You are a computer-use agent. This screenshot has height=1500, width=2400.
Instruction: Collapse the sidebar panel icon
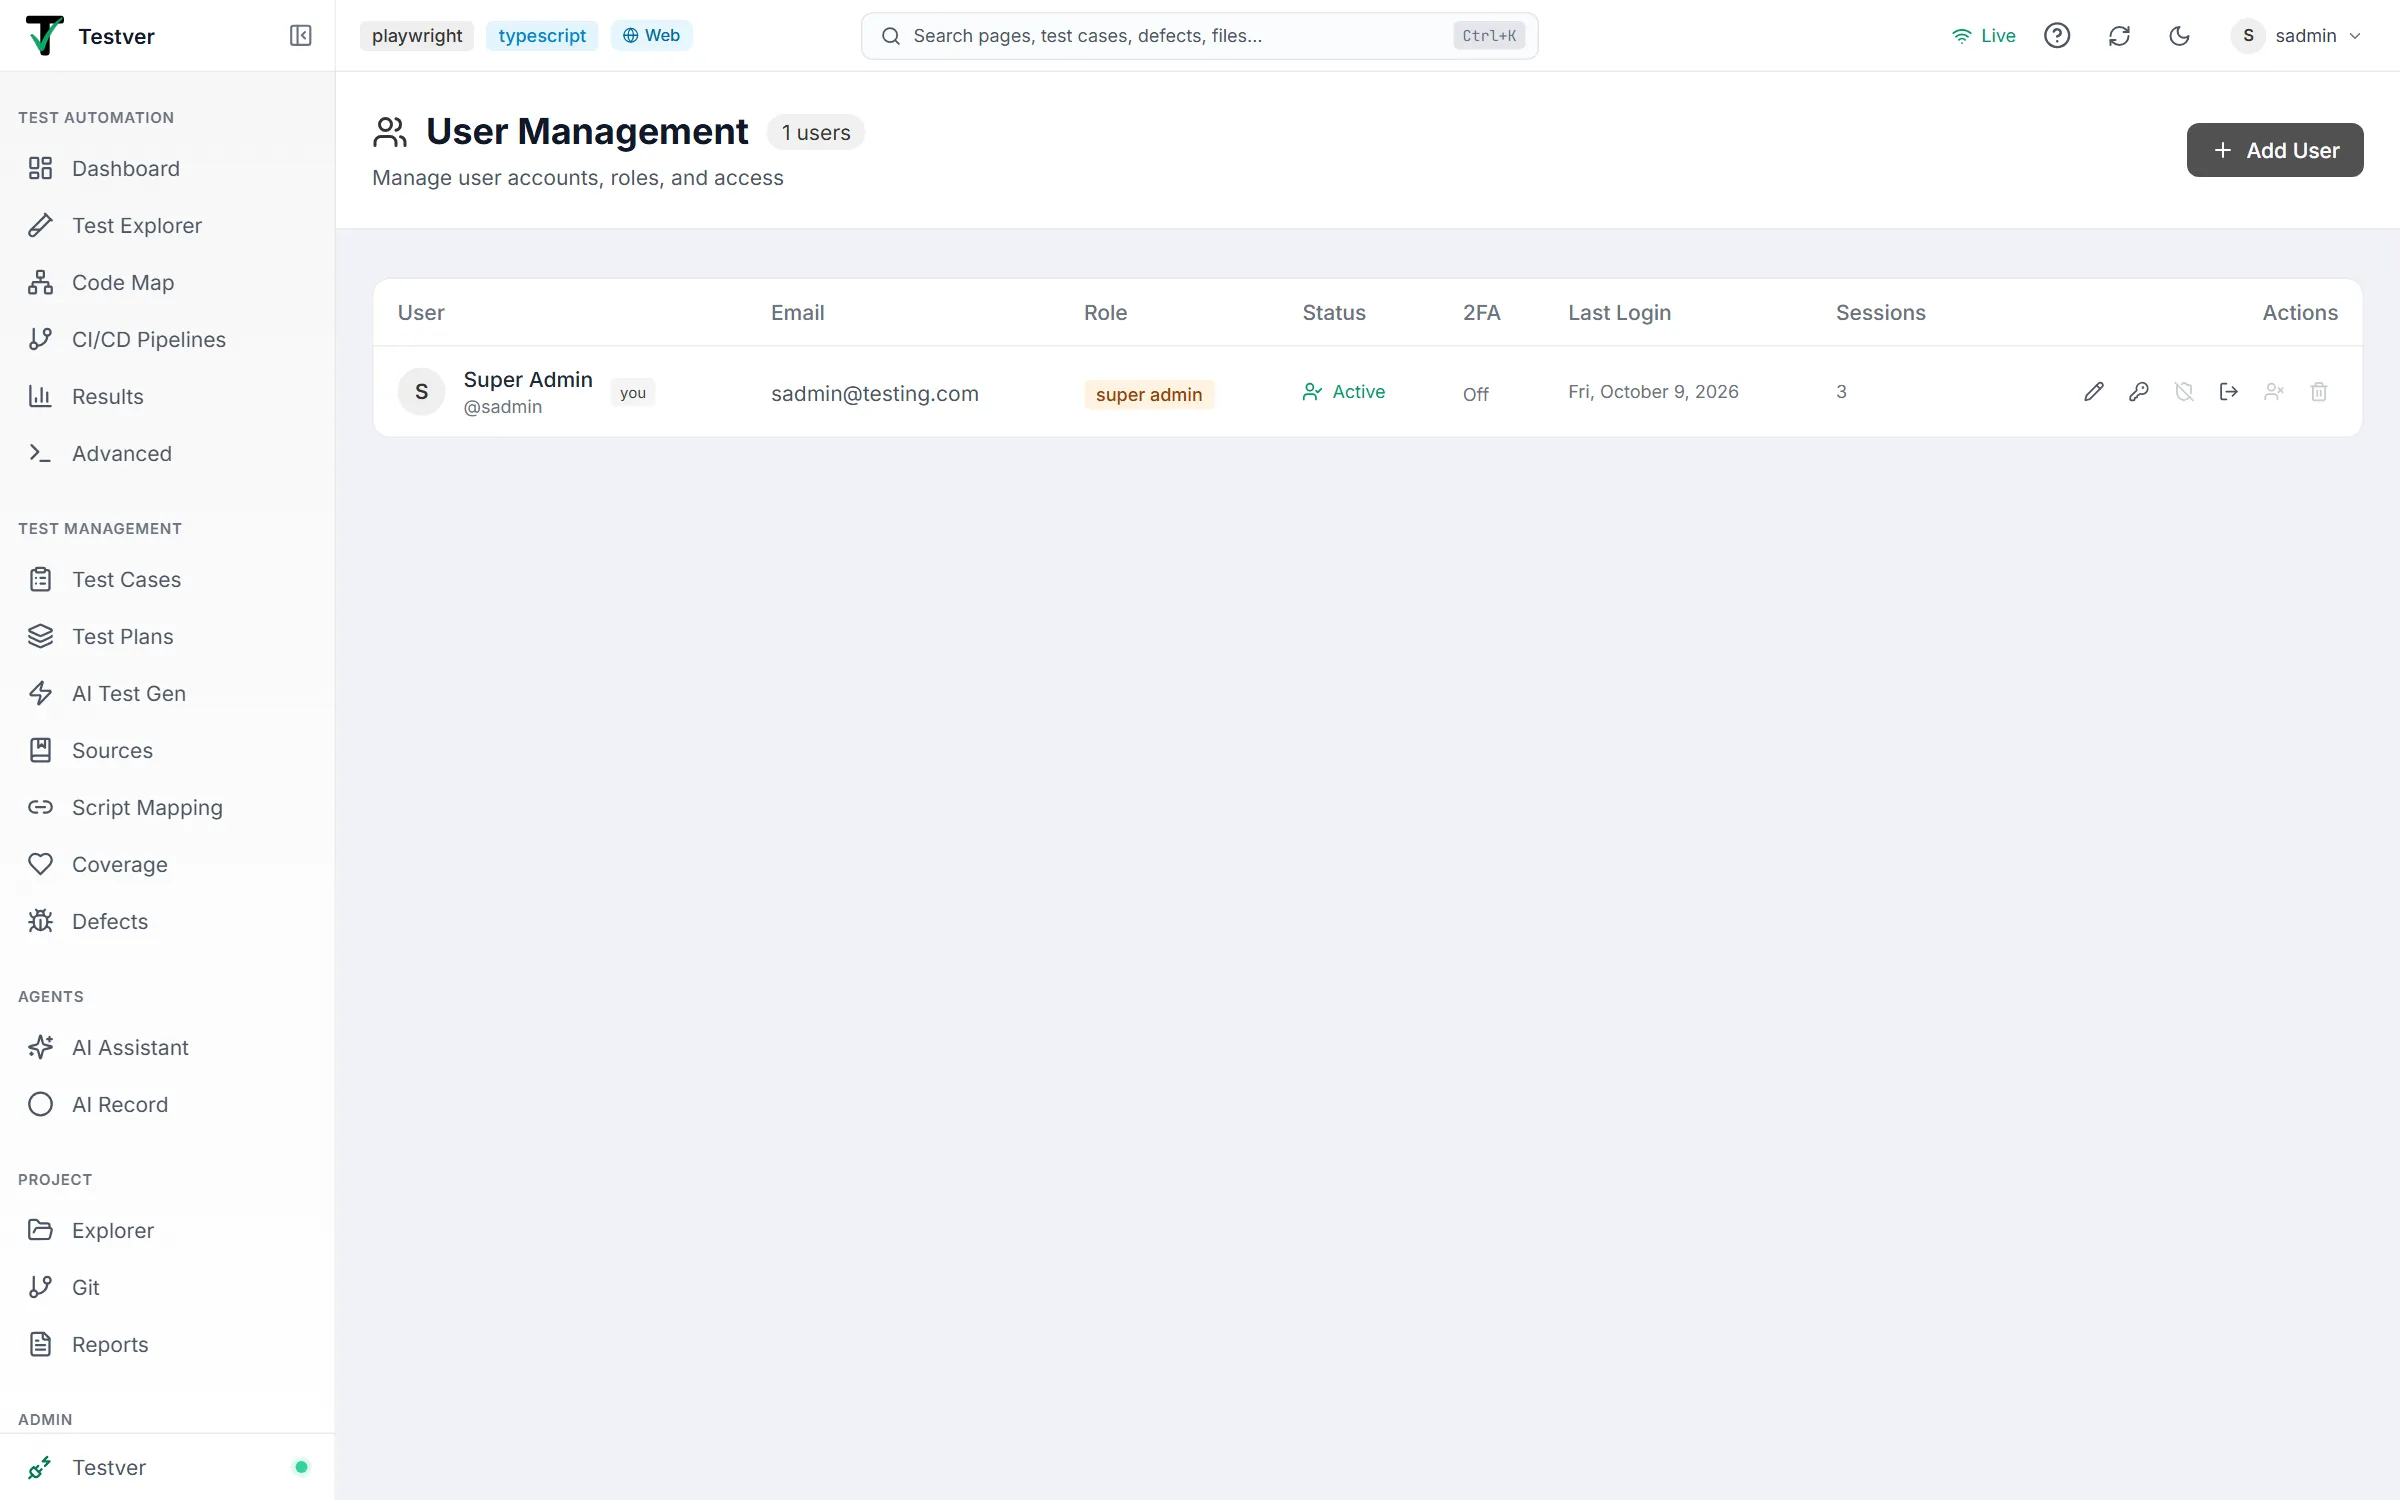(300, 36)
